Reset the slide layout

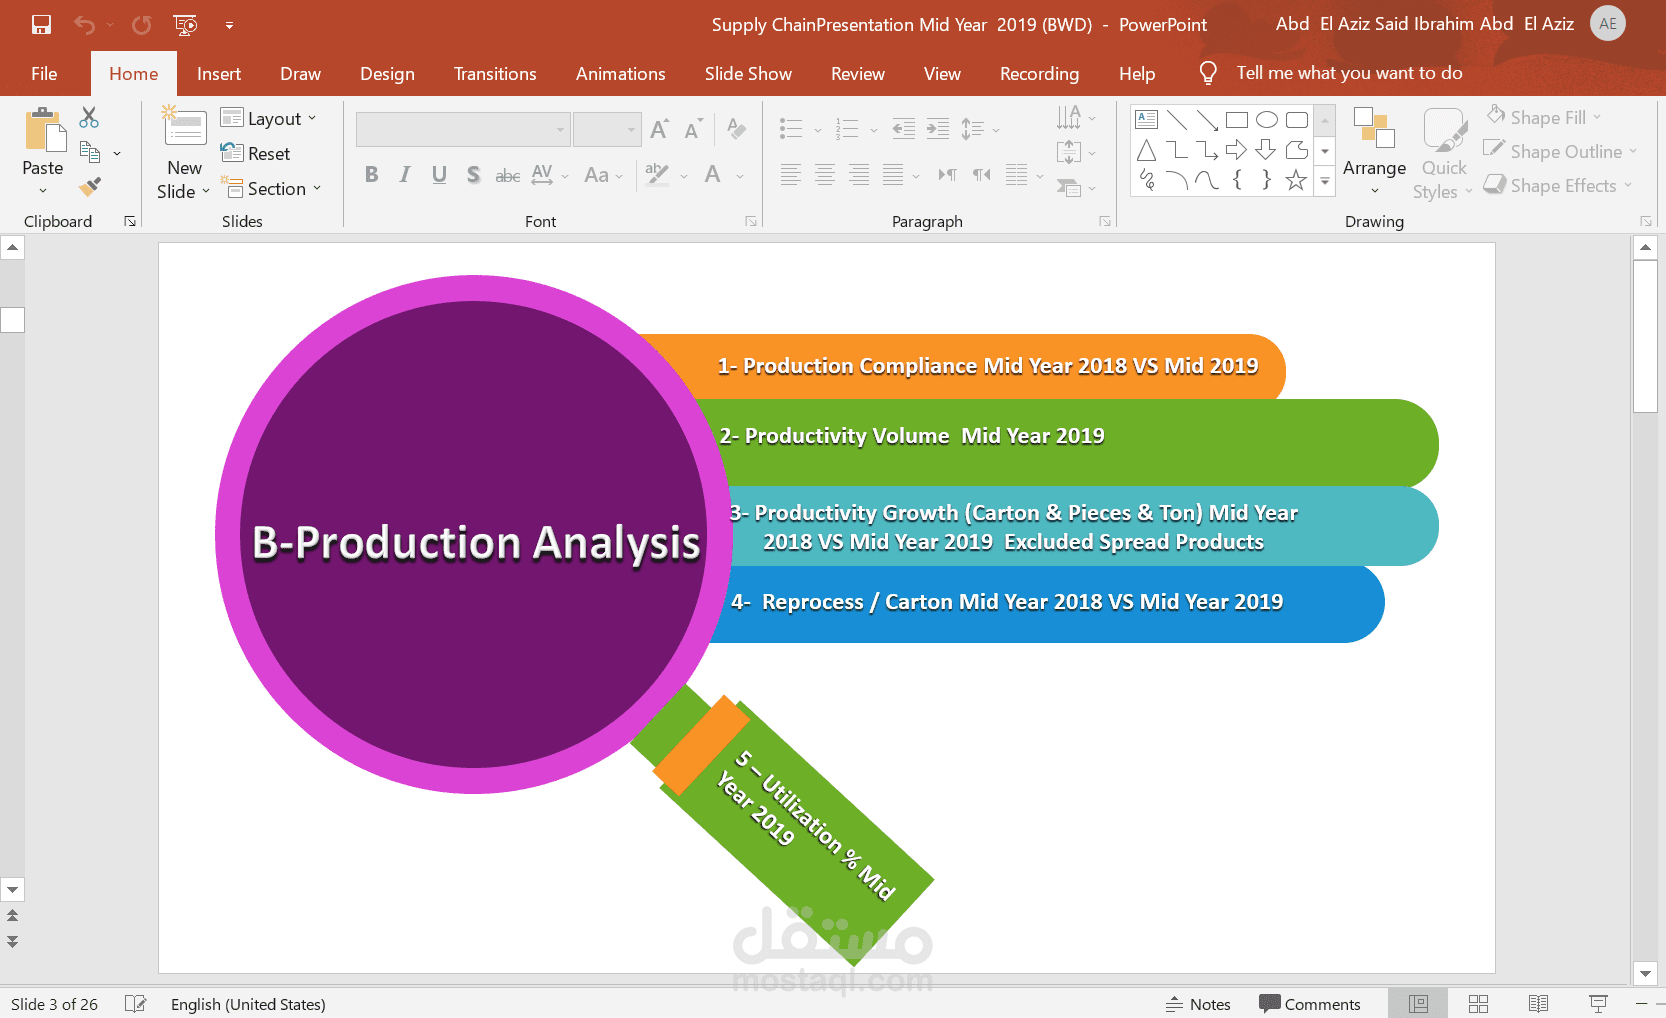255,153
